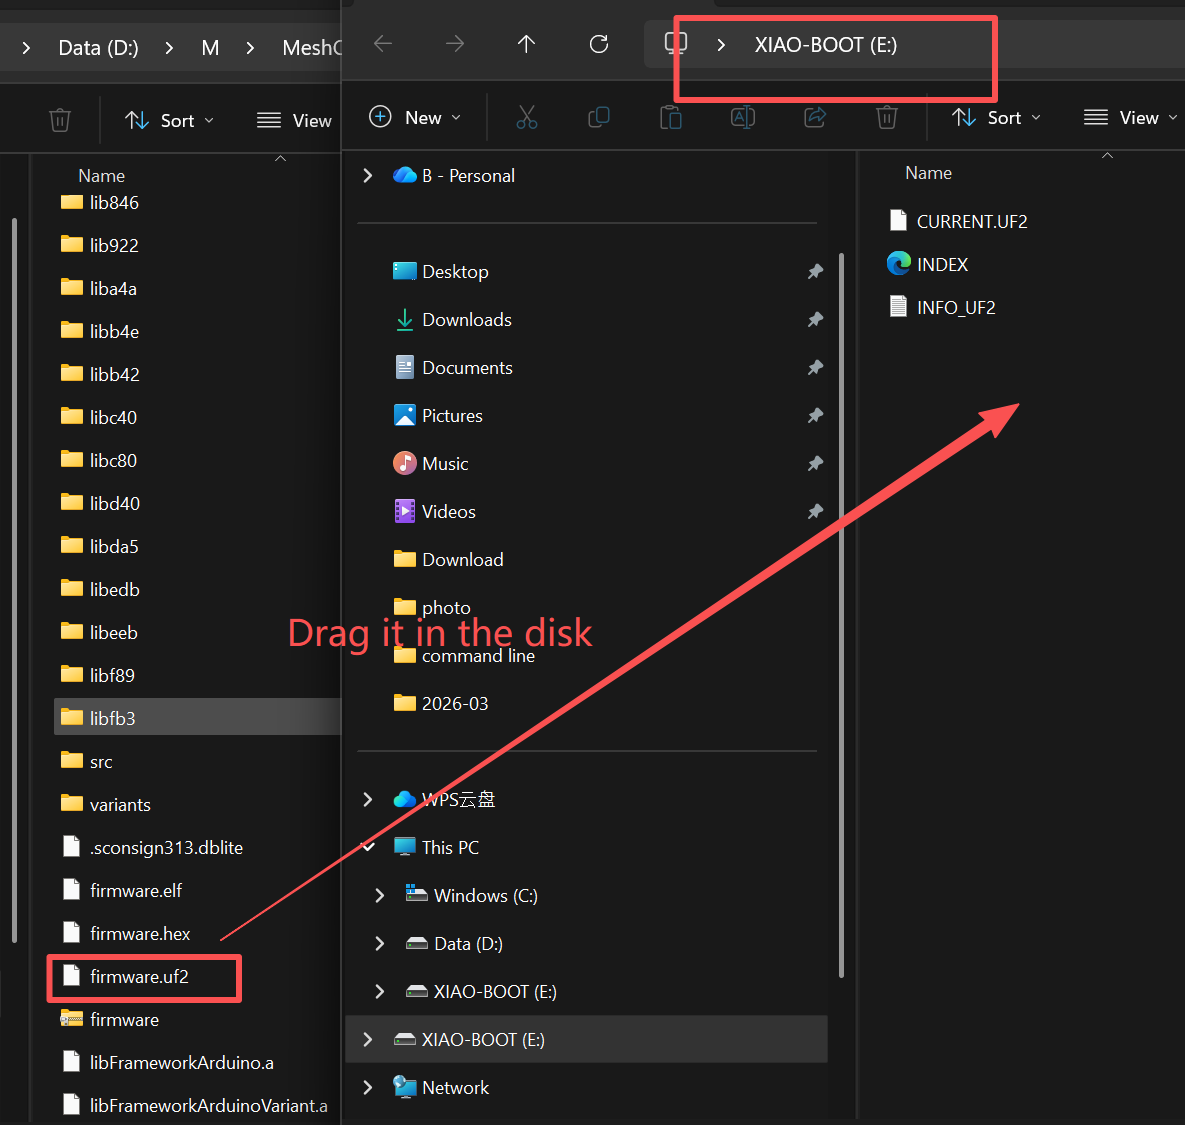This screenshot has height=1125, width=1185.
Task: Click the Rename icon in toolbar
Action: tap(743, 118)
